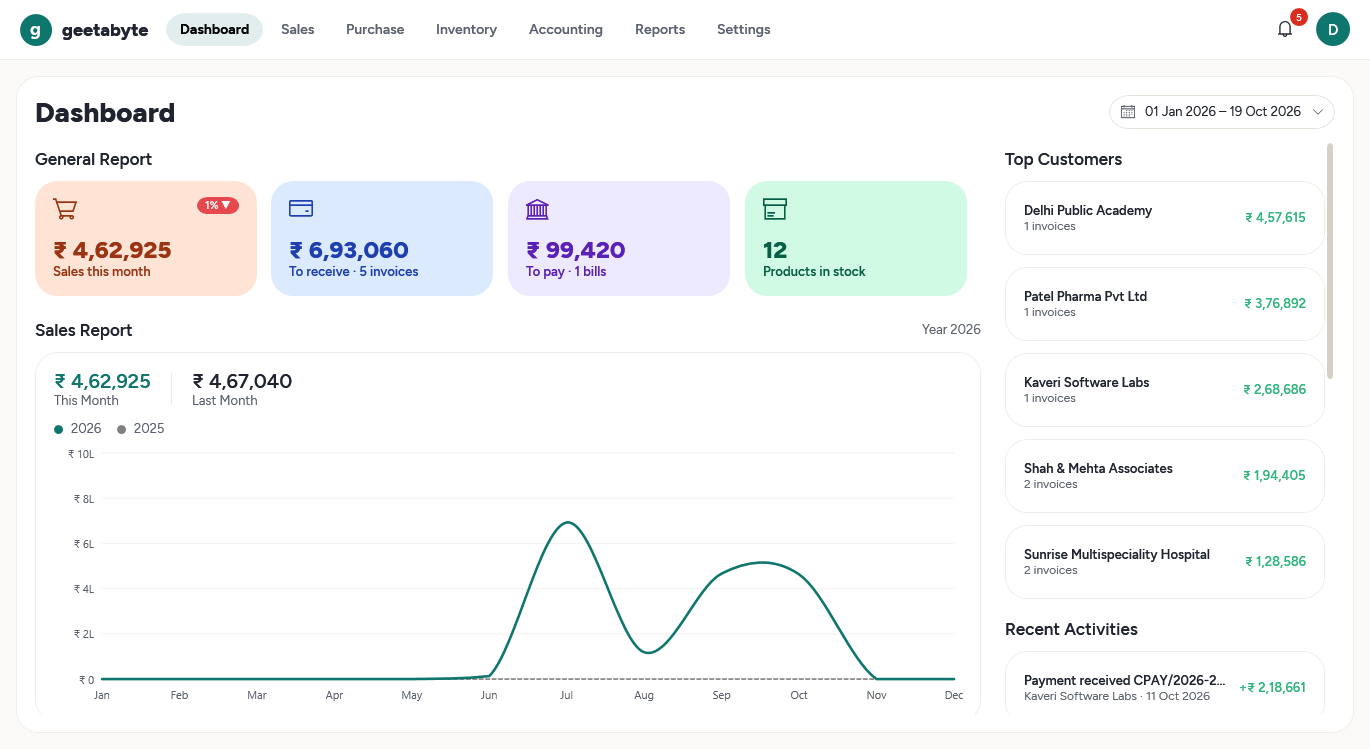This screenshot has width=1370, height=749.
Task: Toggle the 2026 series legend
Action: pyautogui.click(x=78, y=429)
